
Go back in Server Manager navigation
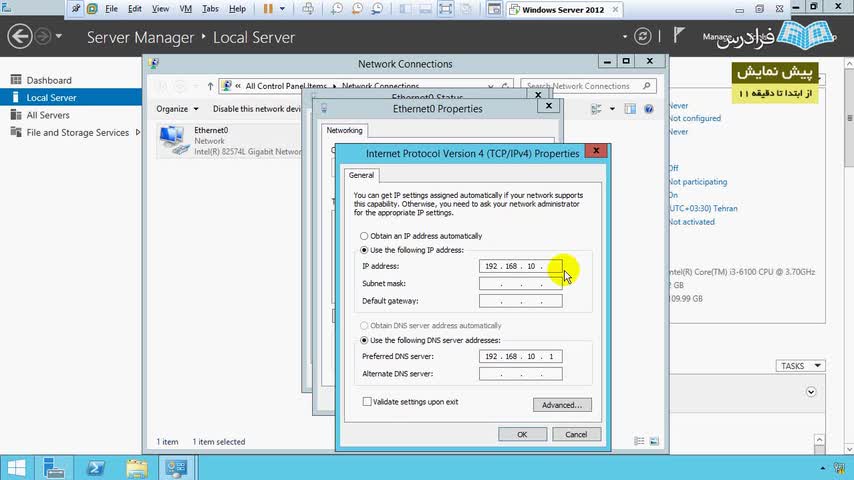[20, 37]
